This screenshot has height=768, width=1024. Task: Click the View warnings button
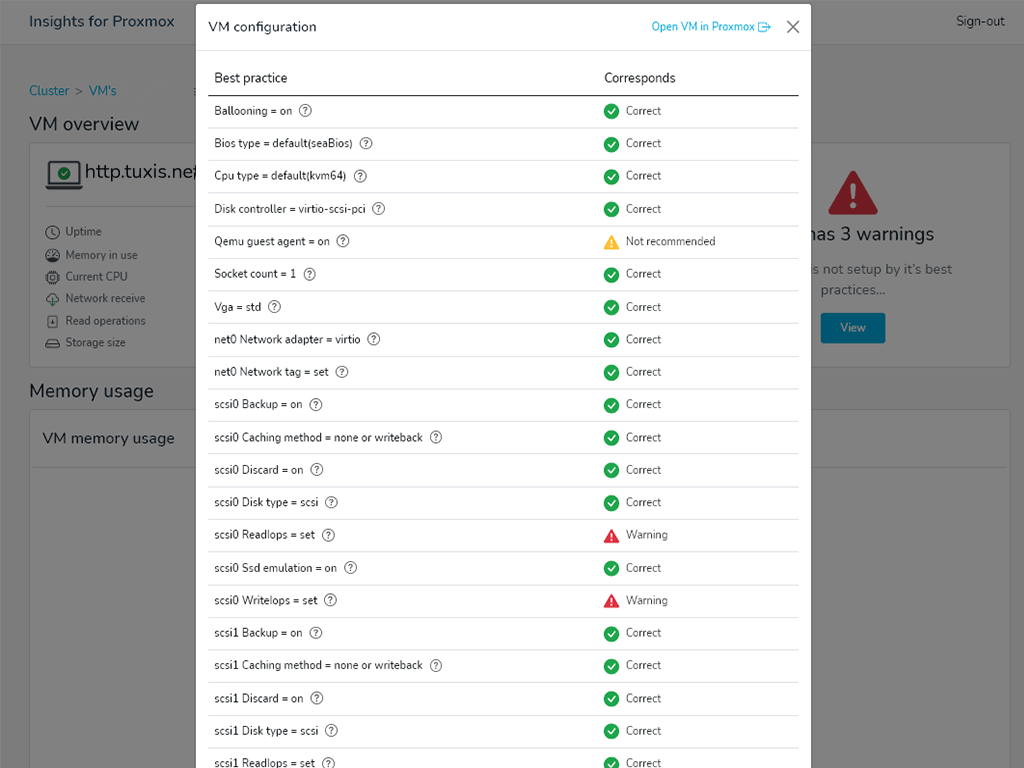[852, 328]
